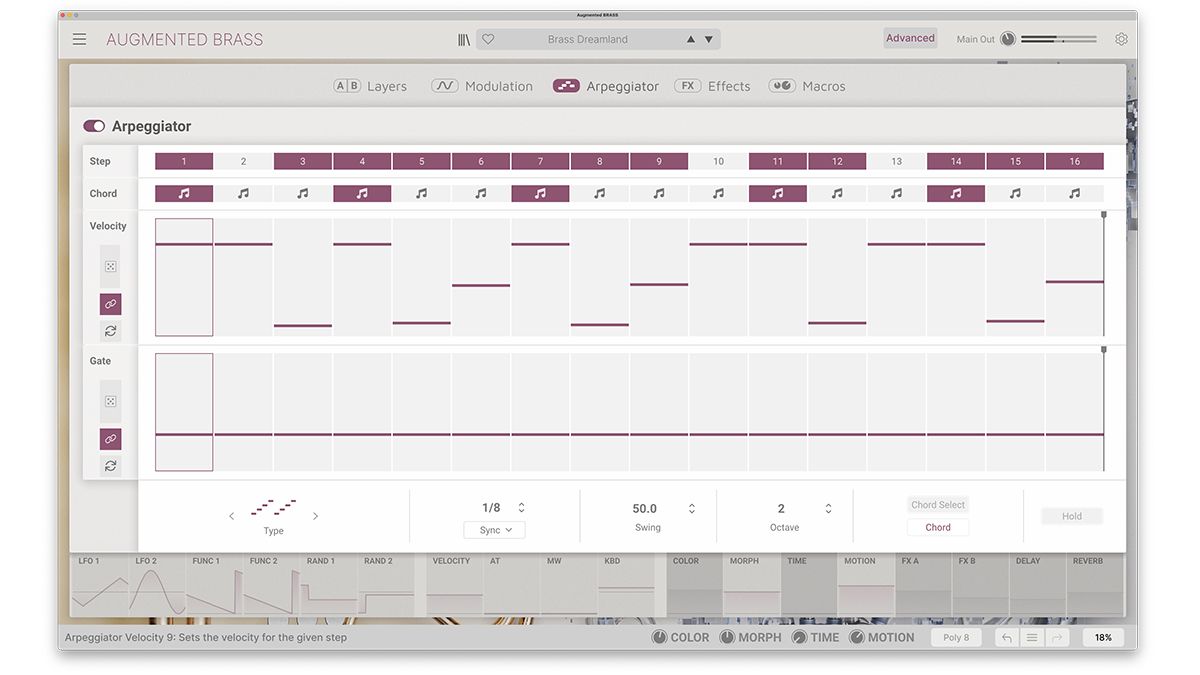Screen dimensions: 1200x675
Task: Open the Sync mode dropdown
Action: 494,530
